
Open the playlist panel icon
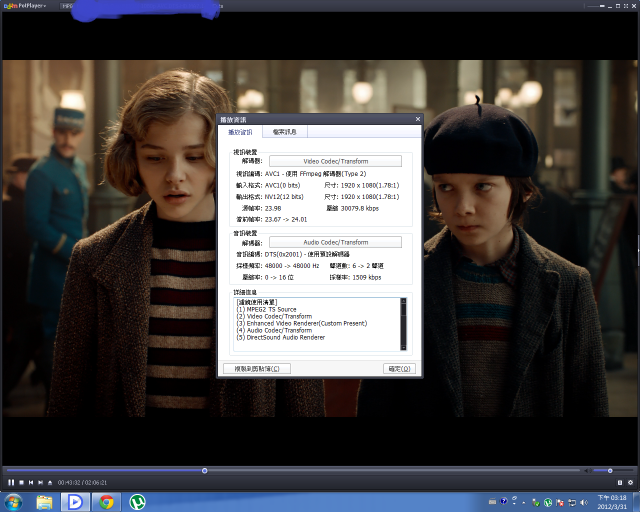[620, 482]
